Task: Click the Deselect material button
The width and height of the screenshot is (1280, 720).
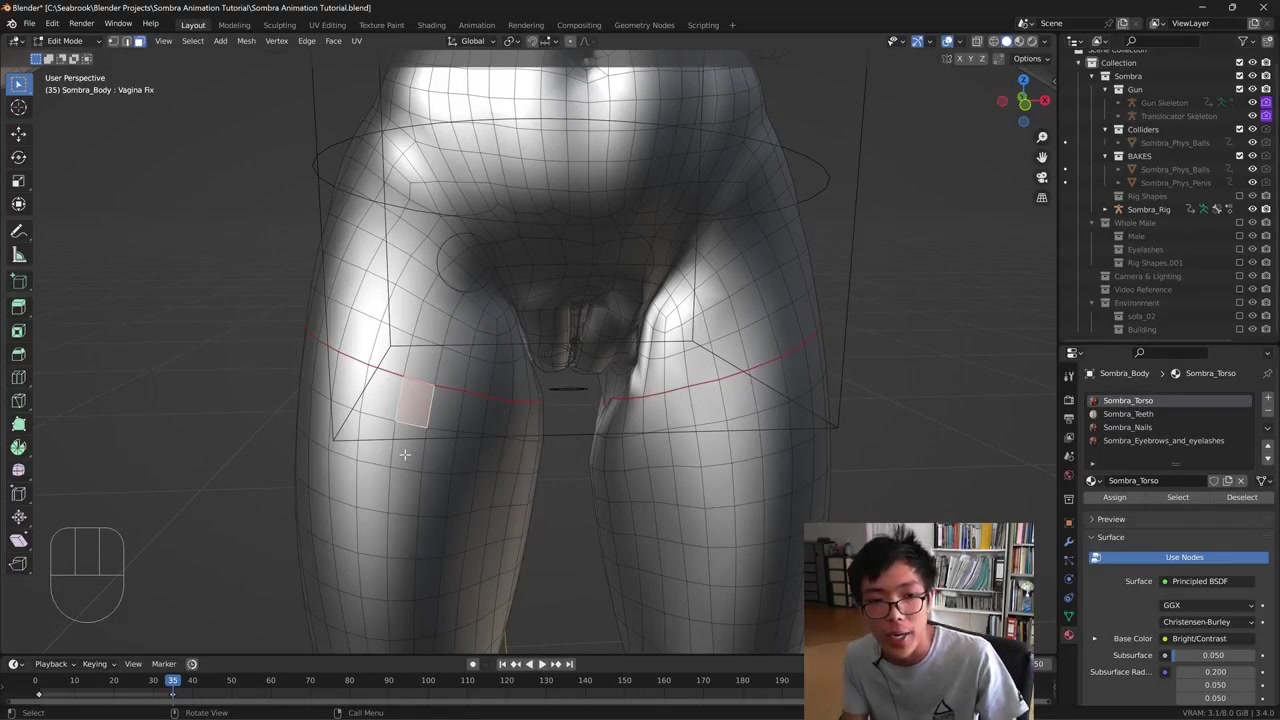Action: [x=1241, y=497]
